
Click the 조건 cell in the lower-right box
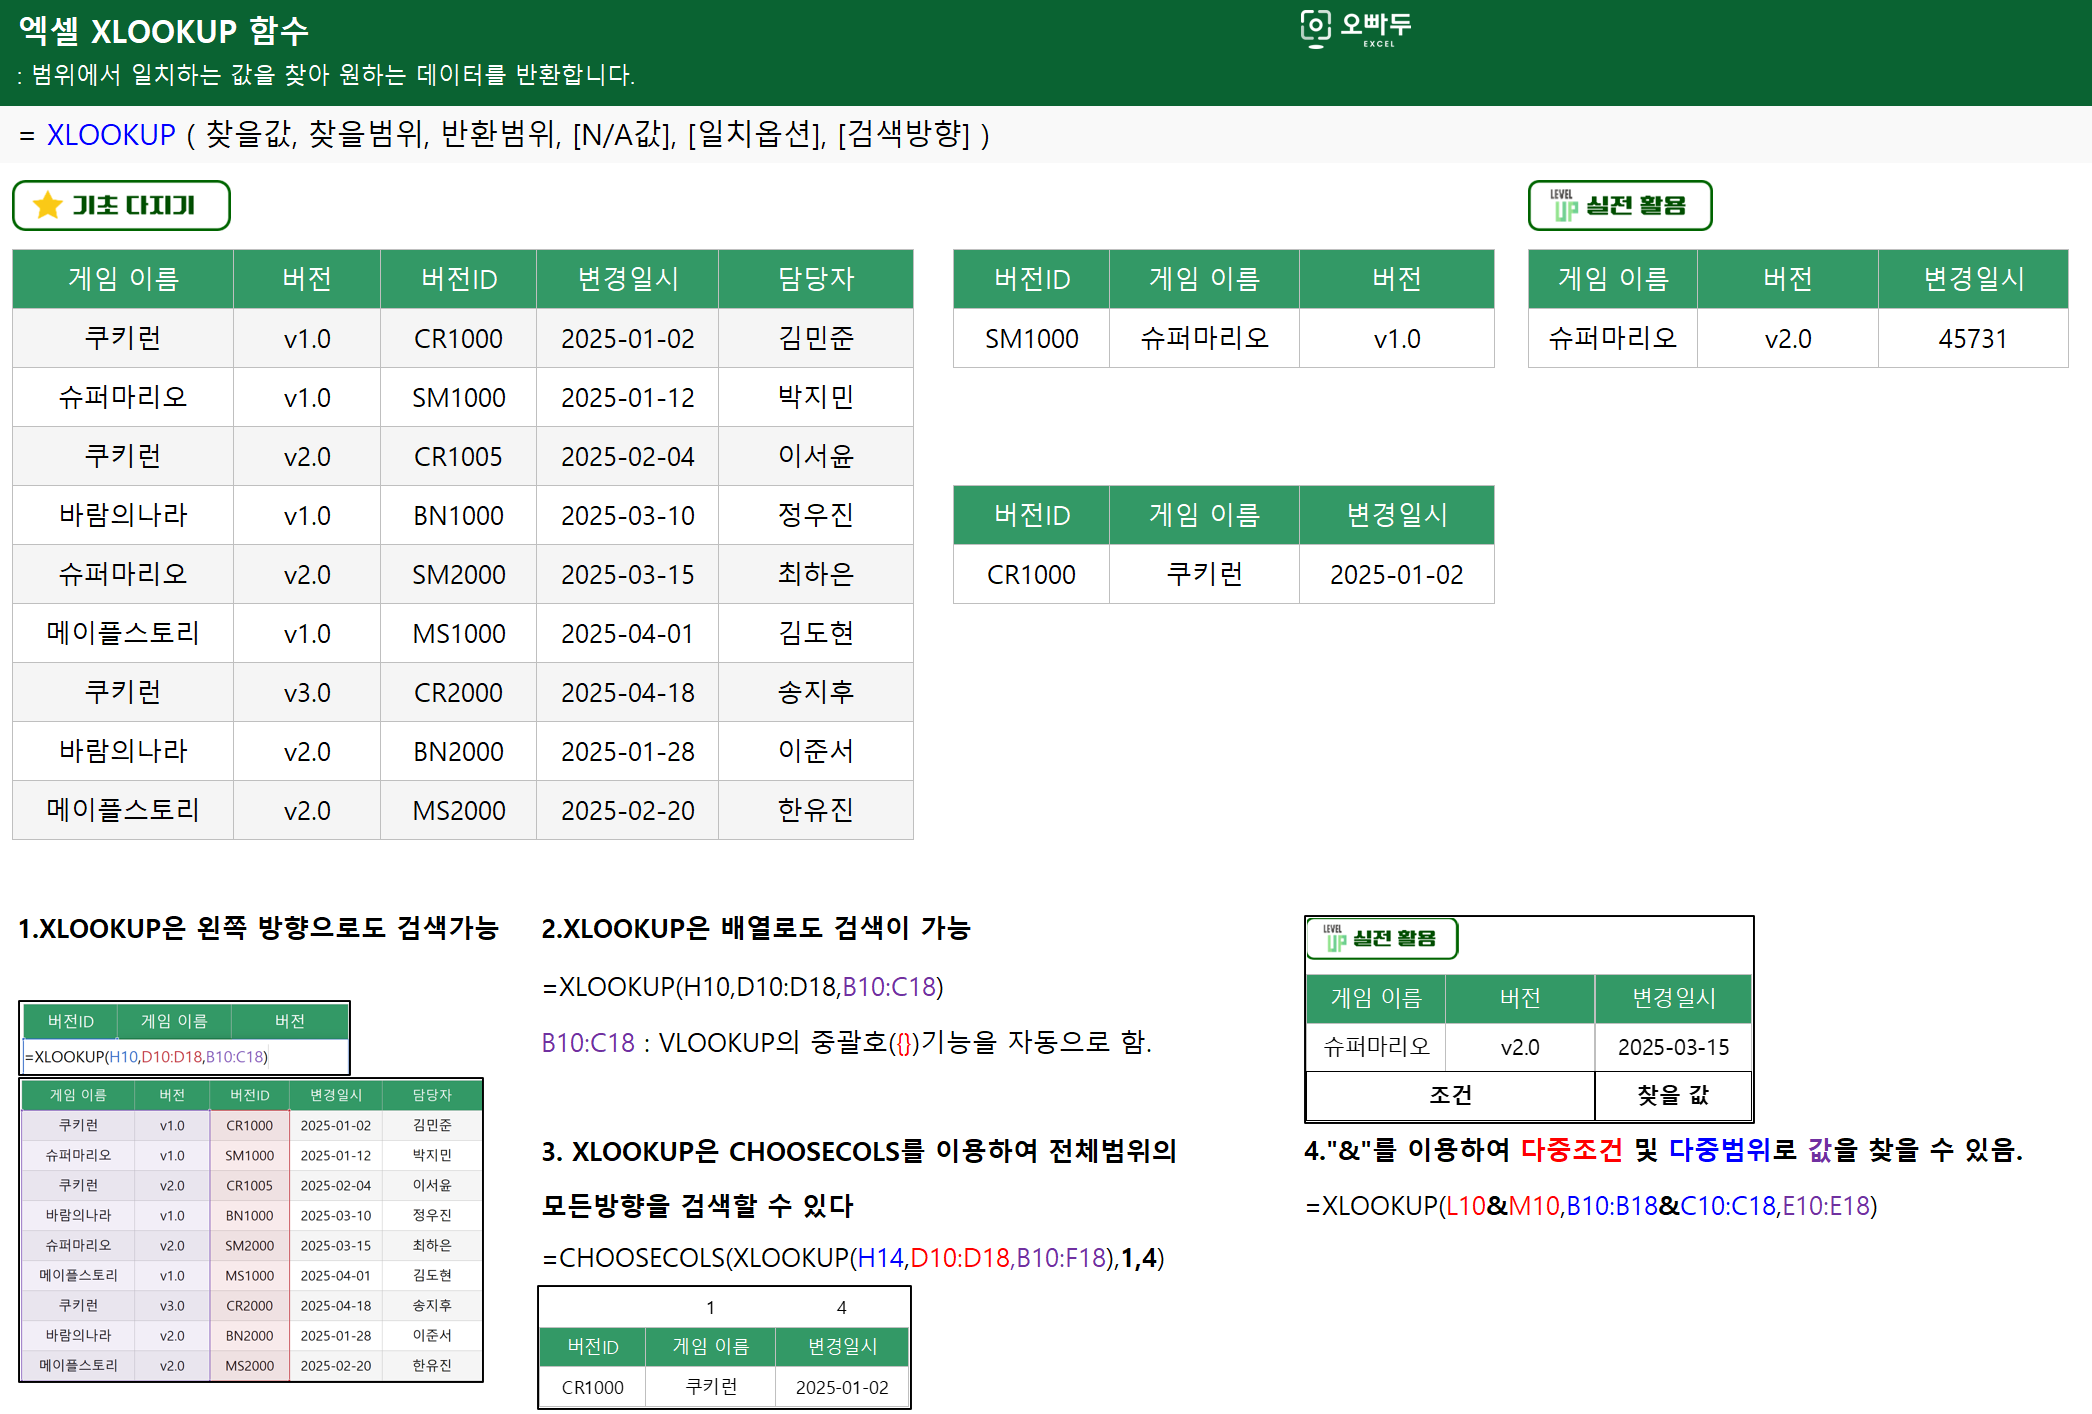1450,1095
